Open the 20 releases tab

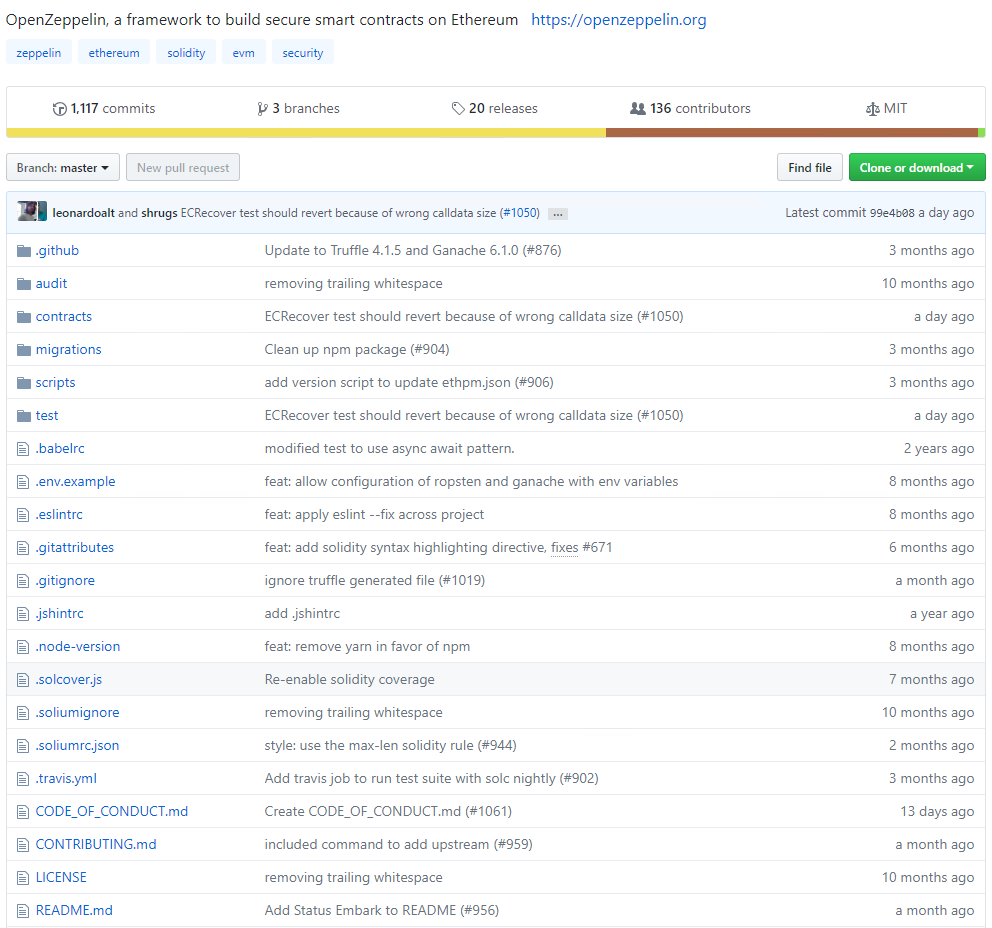[x=494, y=108]
